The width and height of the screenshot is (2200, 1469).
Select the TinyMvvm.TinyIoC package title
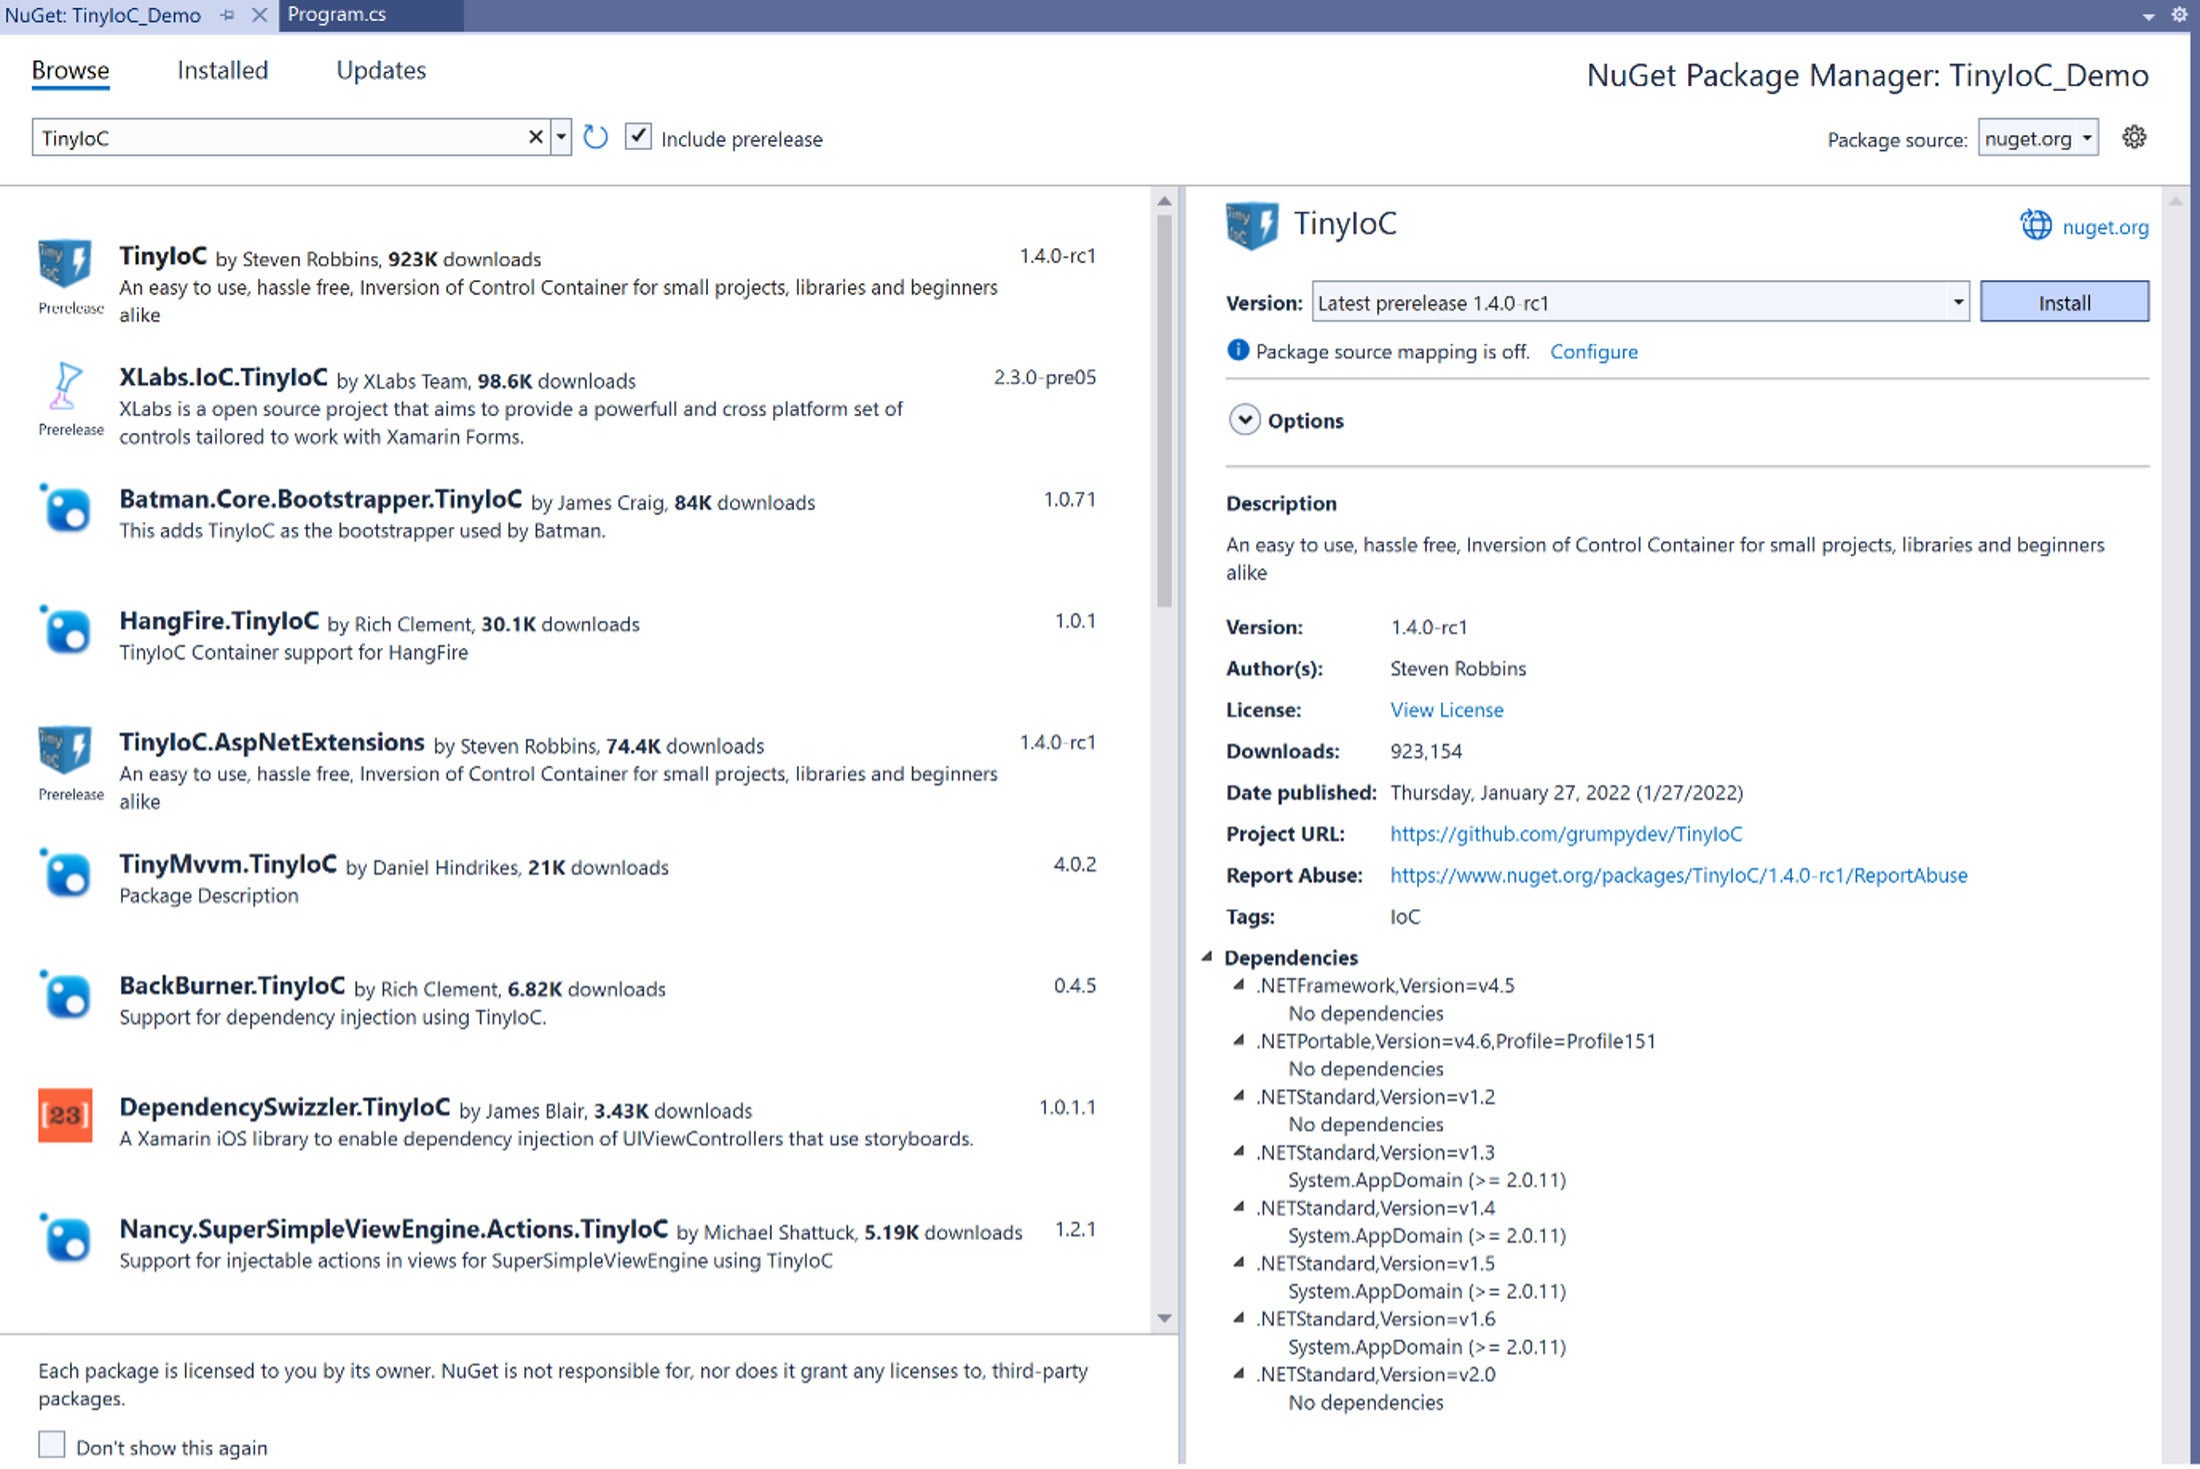(228, 864)
